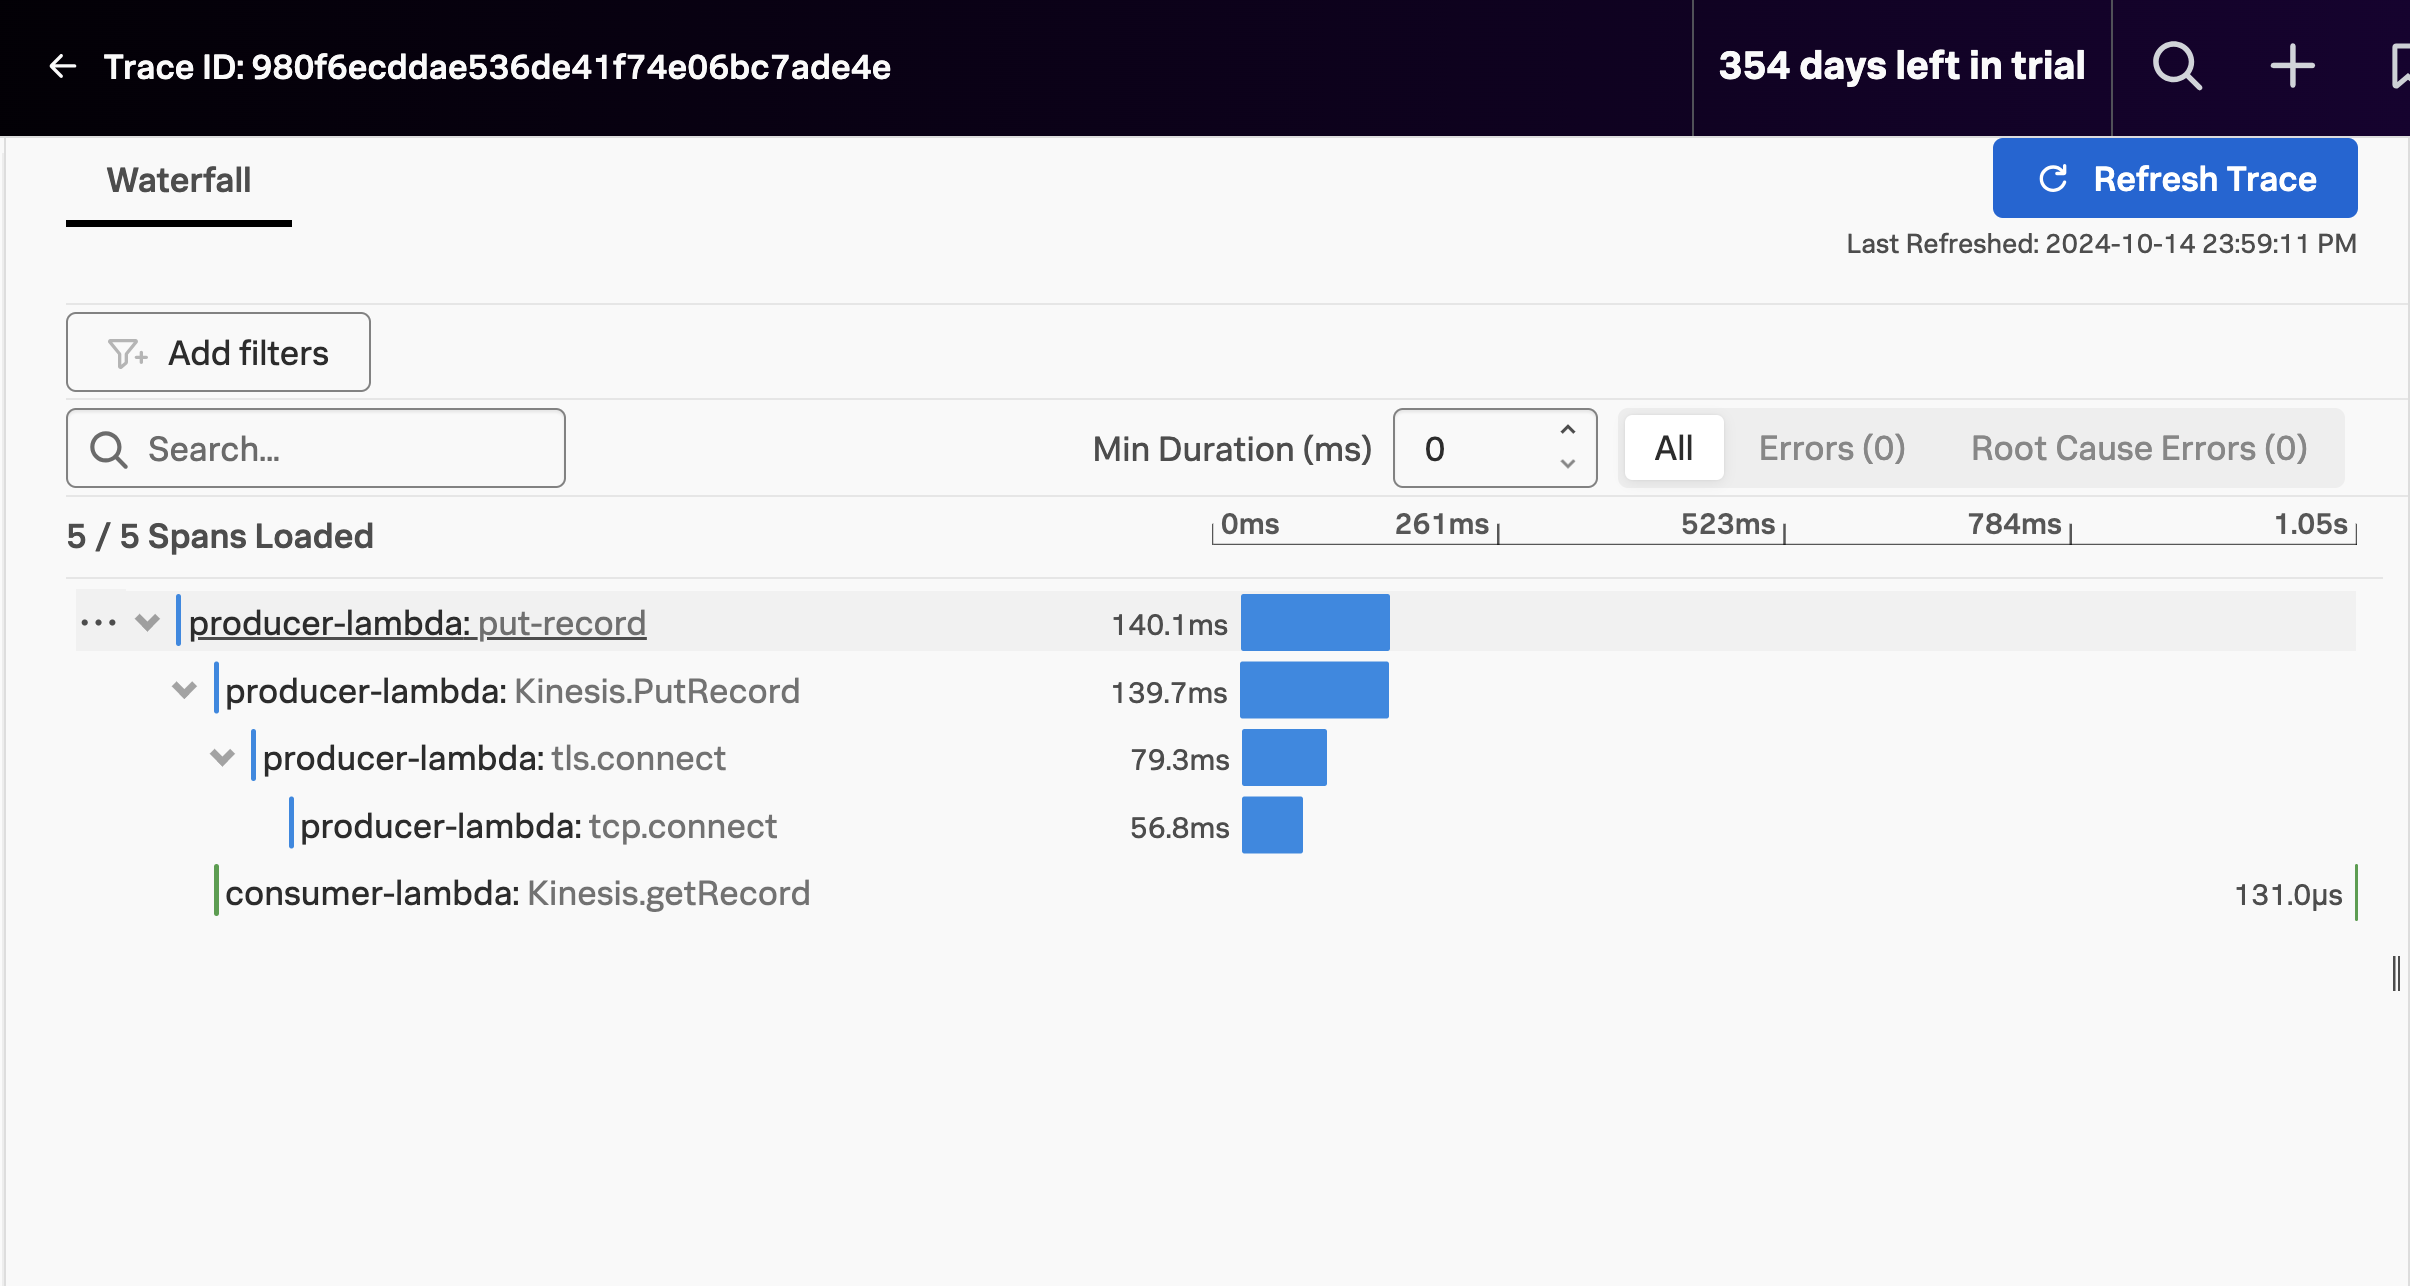Increment Min Duration stepper up
This screenshot has width=2410, height=1286.
point(1567,433)
